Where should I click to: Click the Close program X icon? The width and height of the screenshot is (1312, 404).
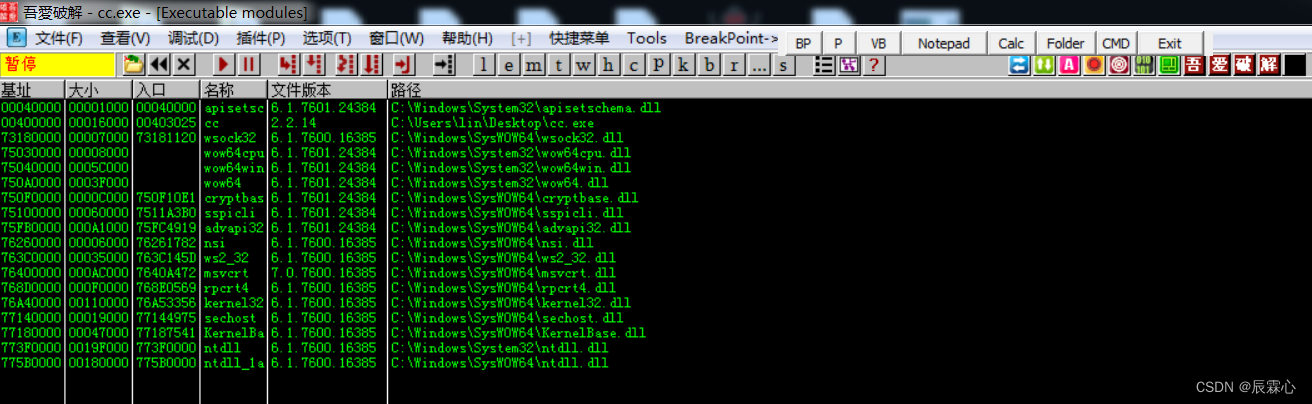tap(184, 65)
